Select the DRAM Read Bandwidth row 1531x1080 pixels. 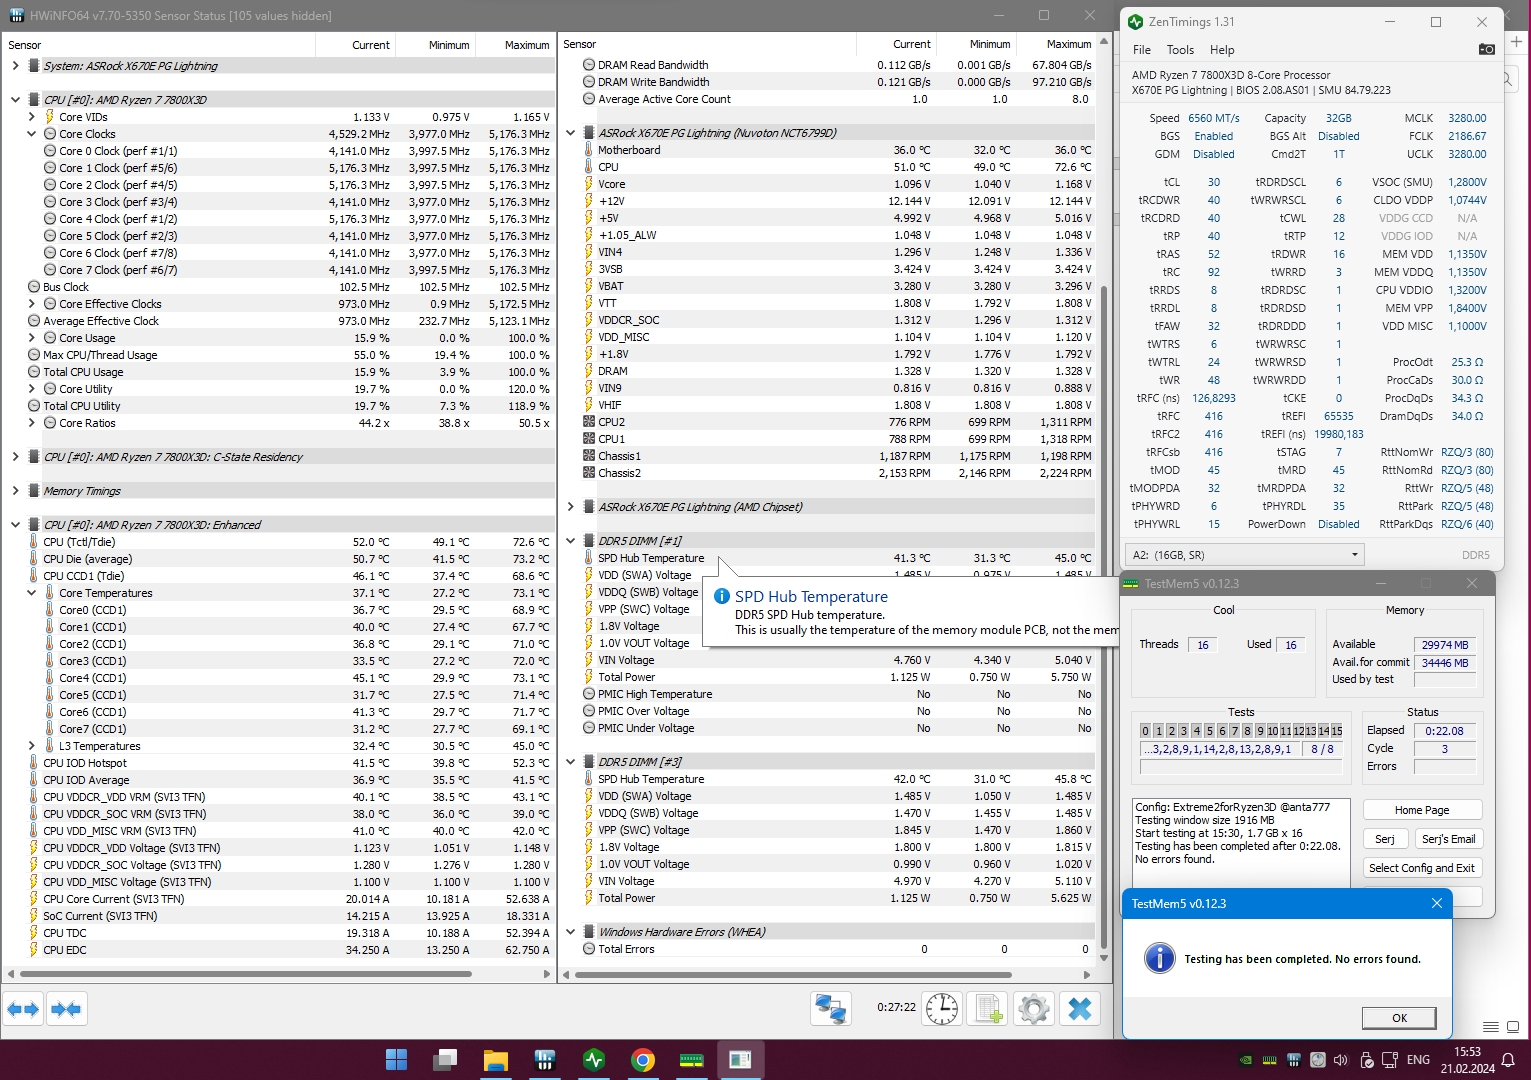coord(829,65)
